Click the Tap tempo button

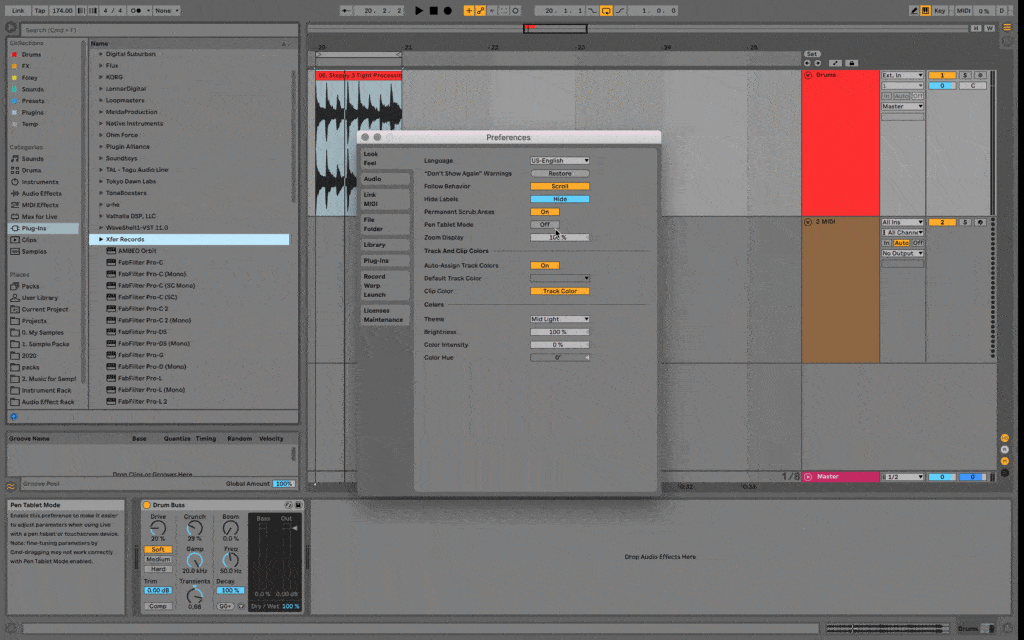pyautogui.click(x=40, y=10)
